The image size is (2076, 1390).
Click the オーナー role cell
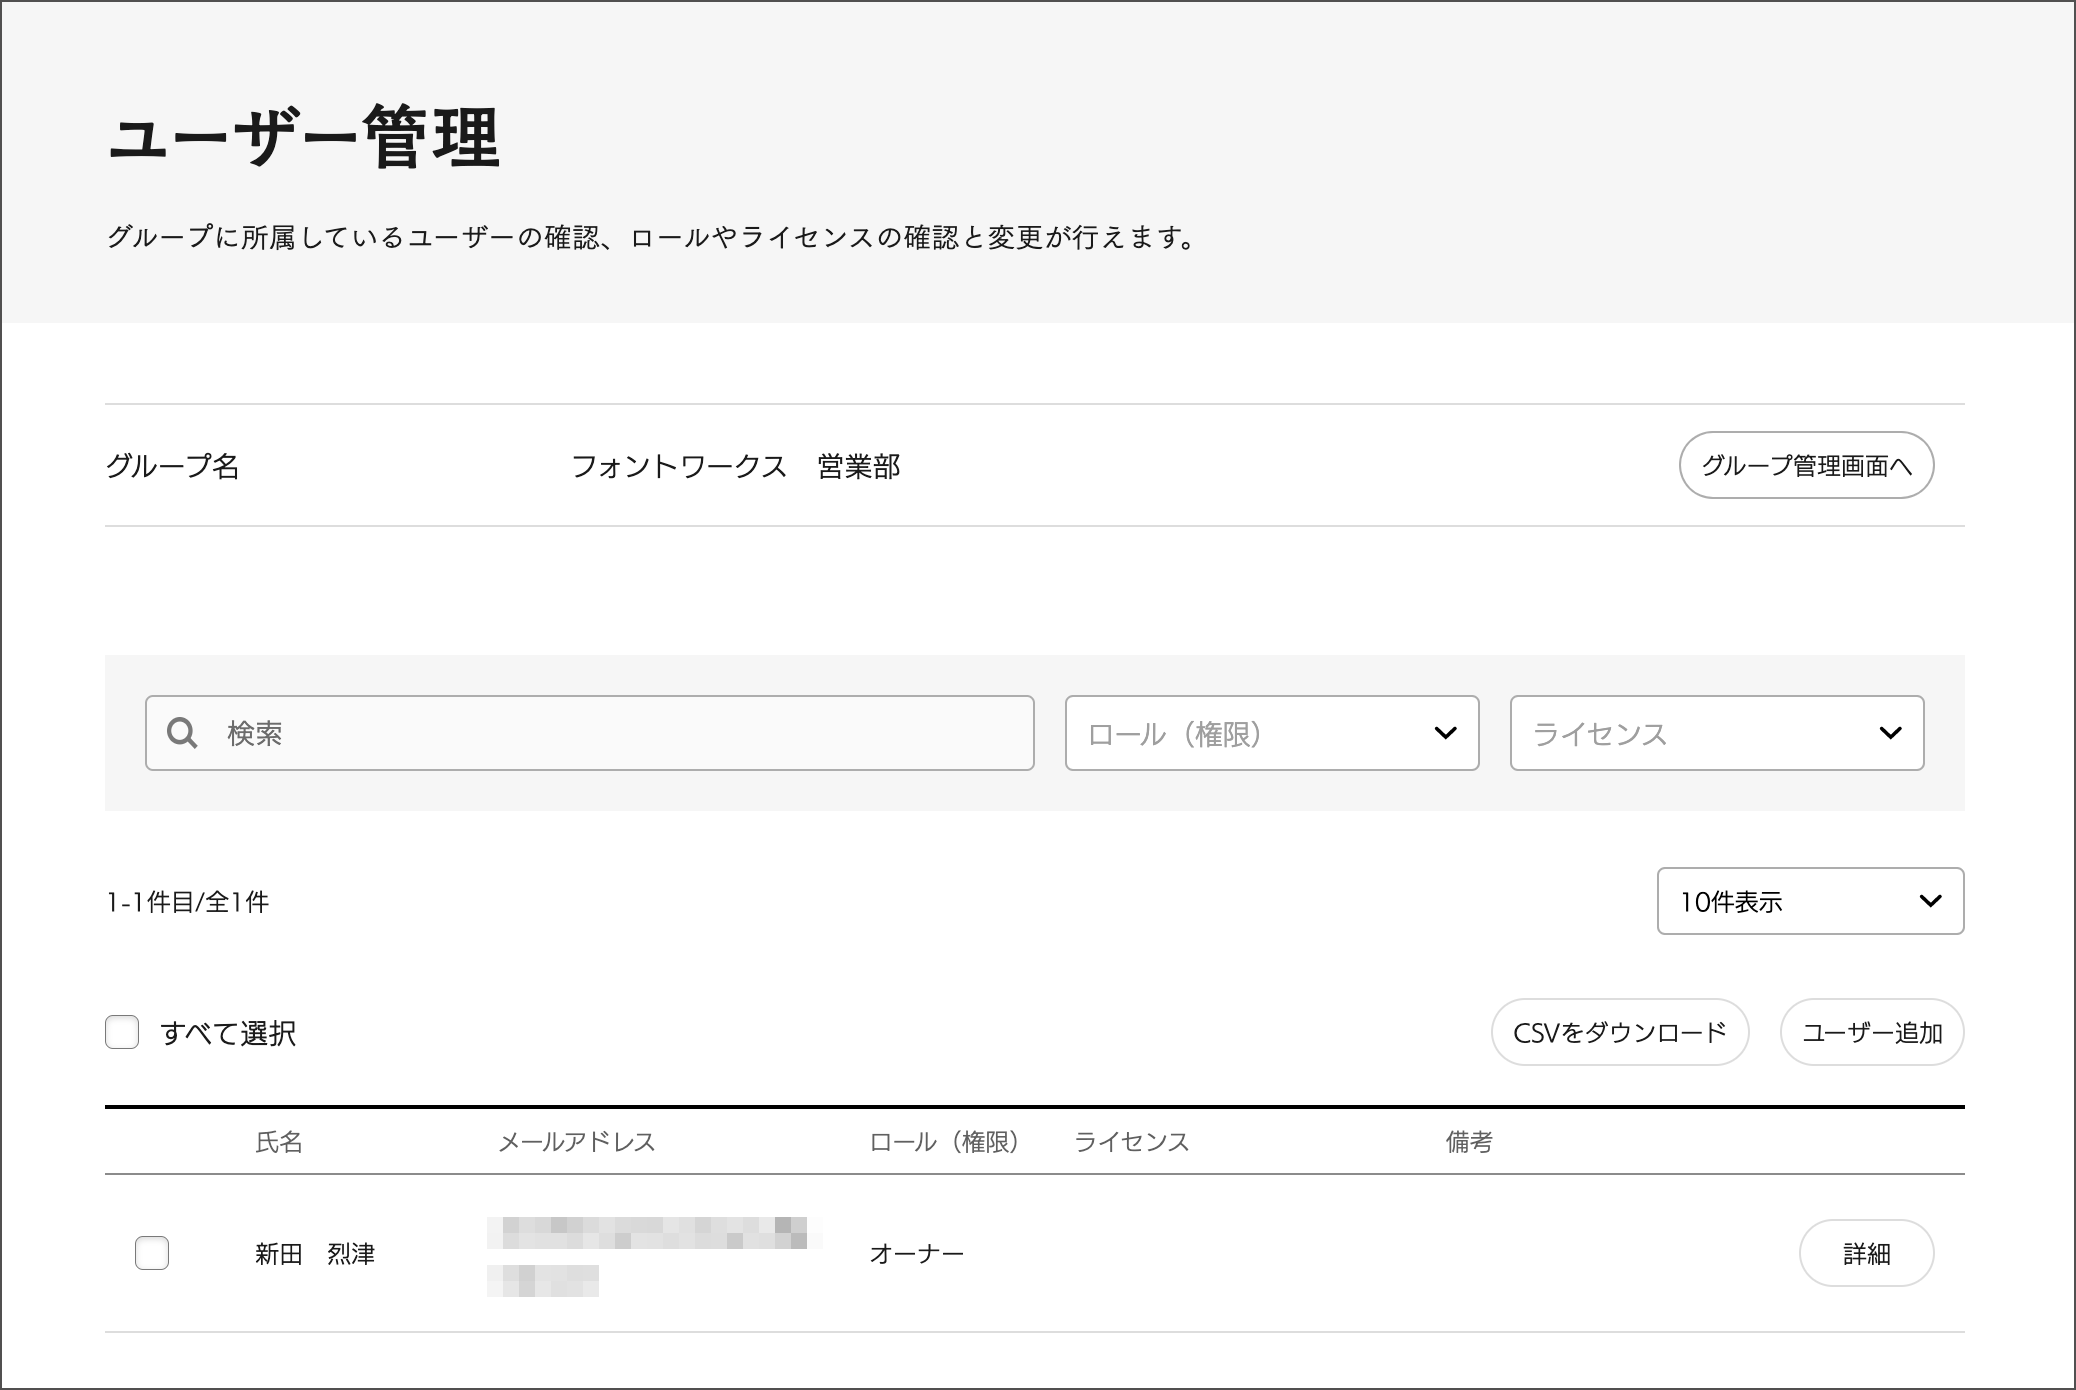[x=916, y=1254]
